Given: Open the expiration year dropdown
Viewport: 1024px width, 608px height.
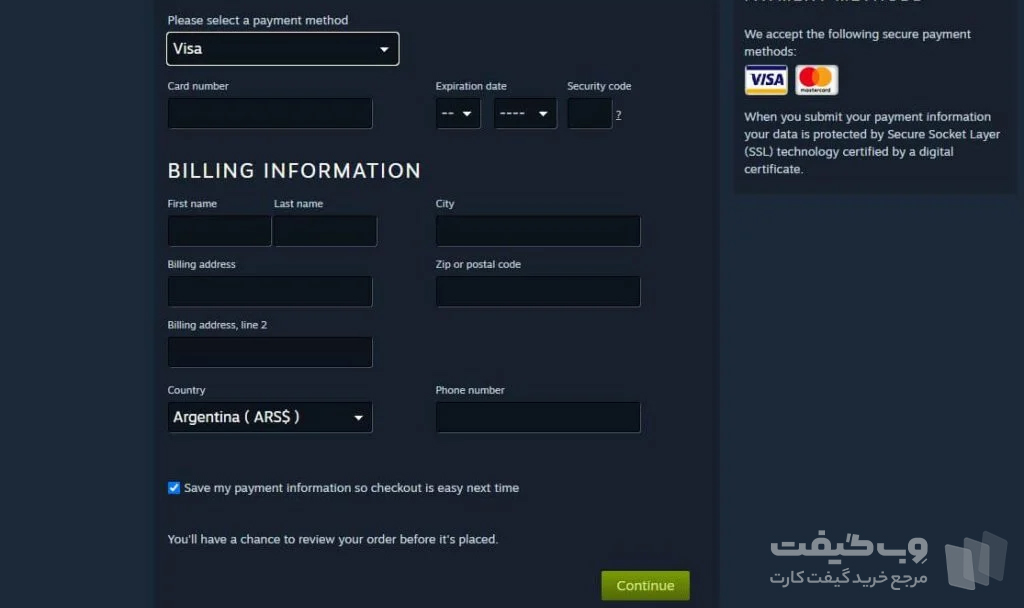Looking at the screenshot, I should (x=525, y=114).
